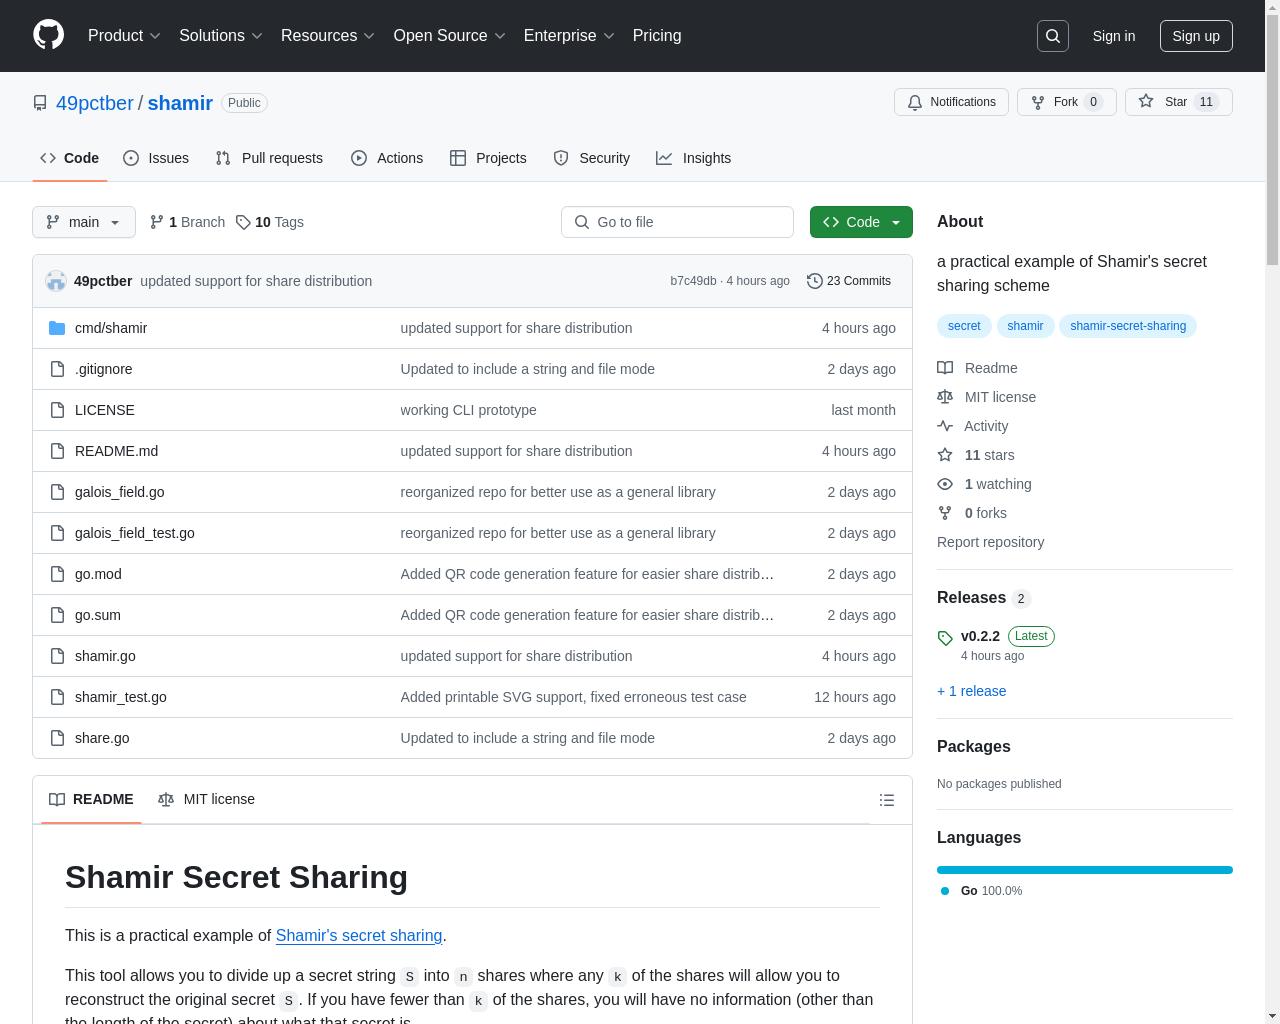Click the MIT license scale icon in About
Viewport: 1280px width, 1024px height.
(x=945, y=397)
